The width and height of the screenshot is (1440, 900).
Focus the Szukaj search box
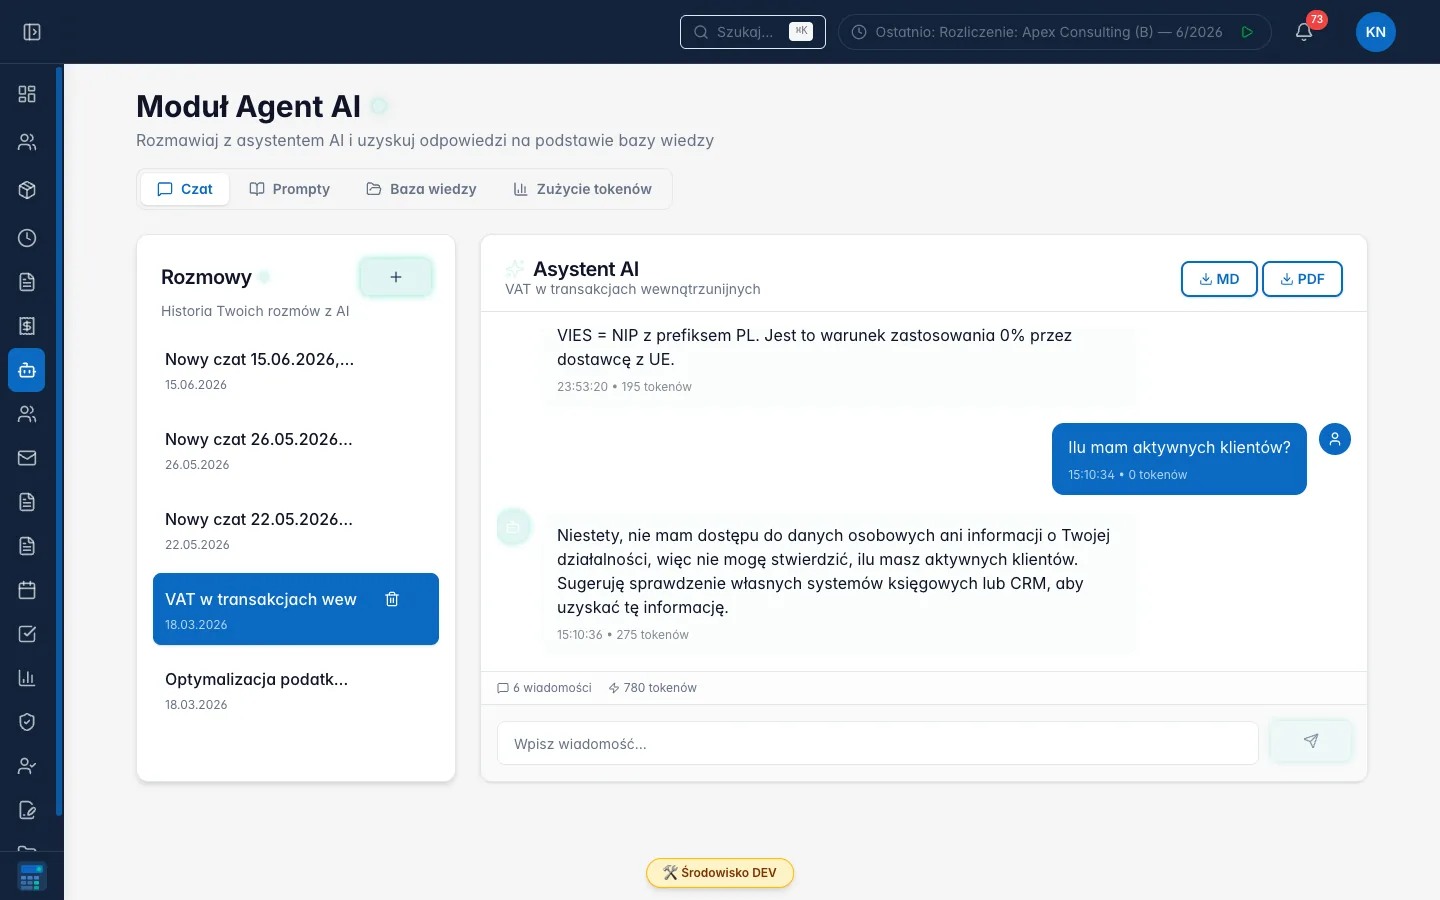point(753,32)
